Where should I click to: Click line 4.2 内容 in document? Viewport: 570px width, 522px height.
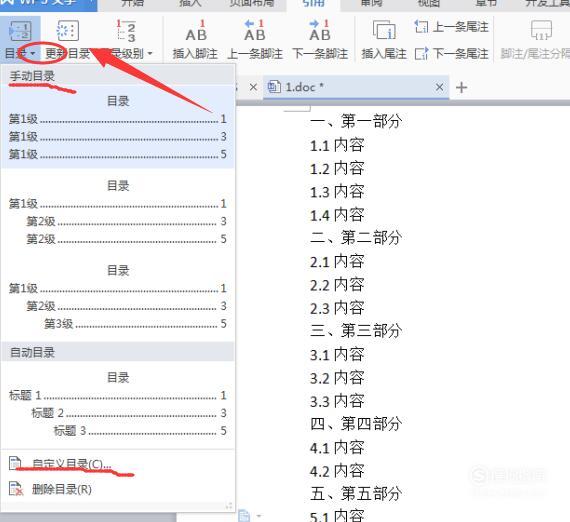337,471
